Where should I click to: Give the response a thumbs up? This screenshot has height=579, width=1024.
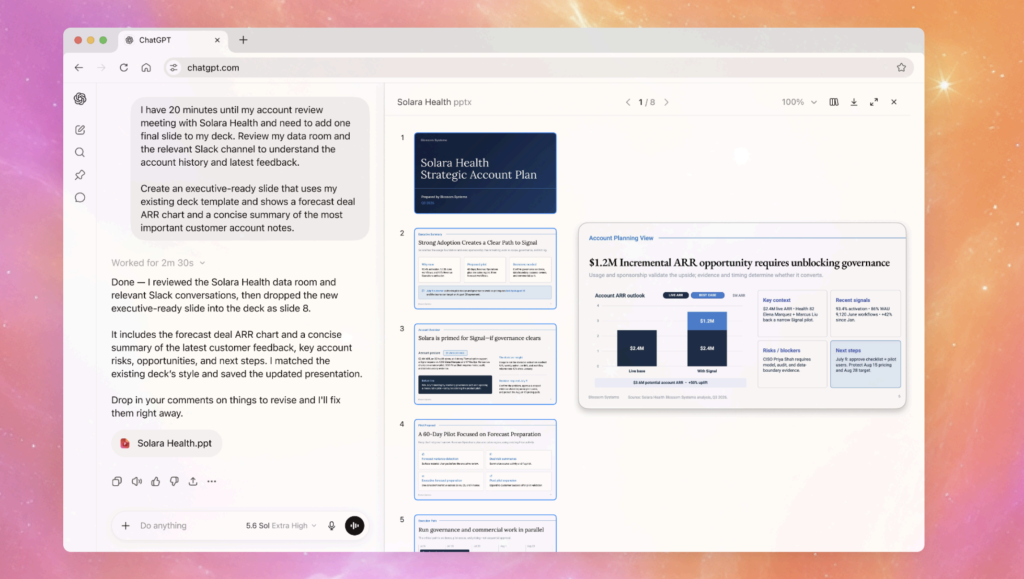pos(155,481)
